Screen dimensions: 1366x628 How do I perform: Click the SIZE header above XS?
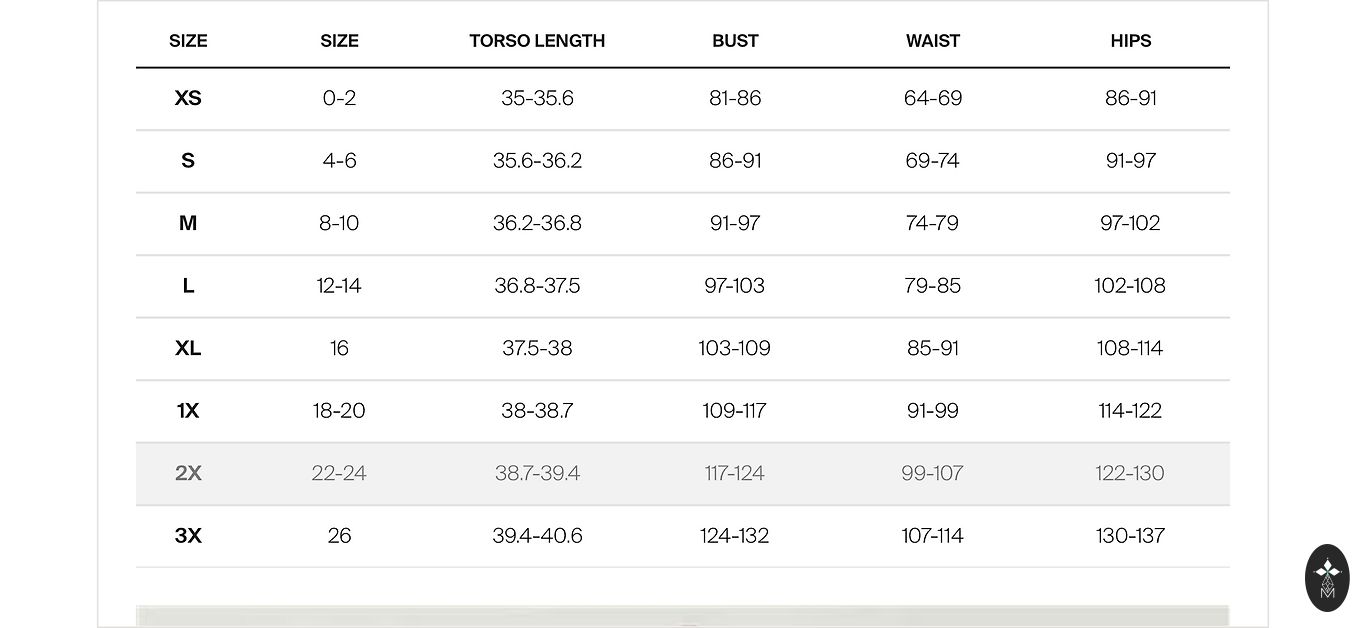(188, 41)
